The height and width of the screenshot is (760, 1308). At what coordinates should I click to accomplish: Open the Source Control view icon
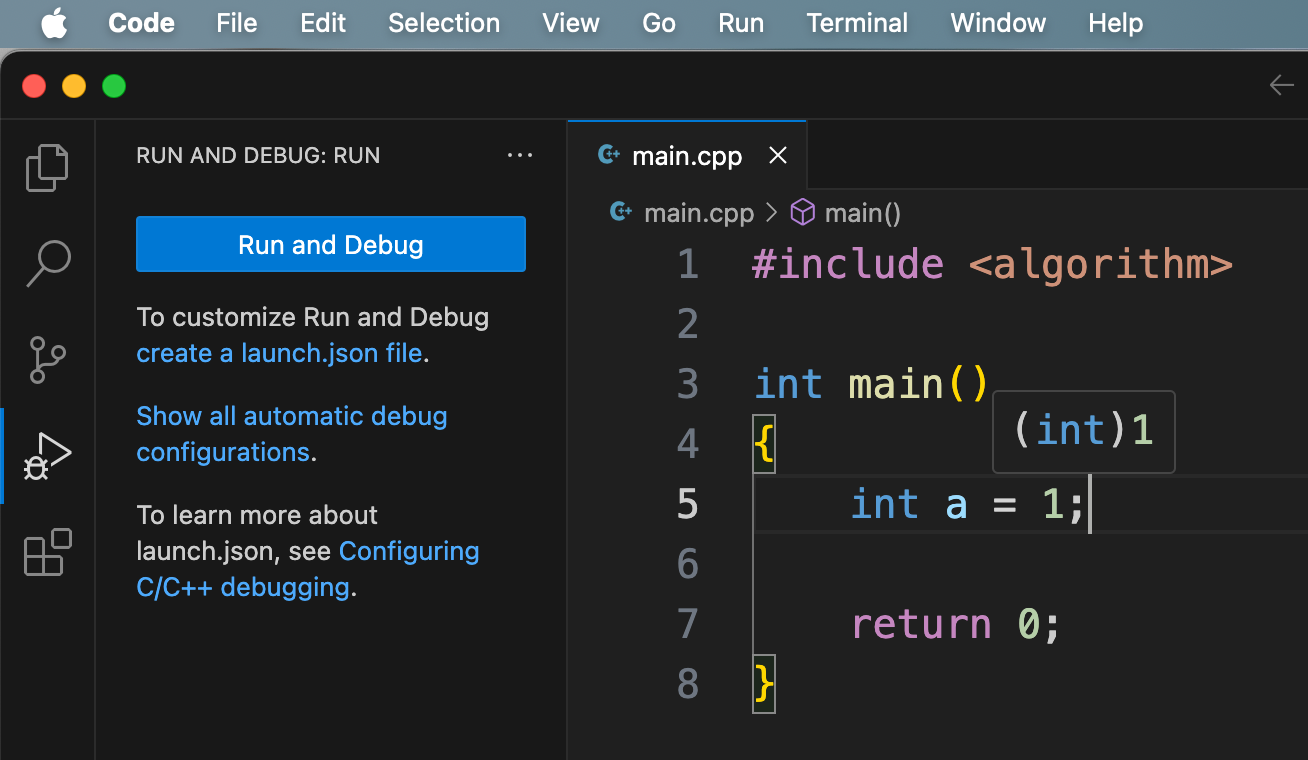click(x=47, y=360)
